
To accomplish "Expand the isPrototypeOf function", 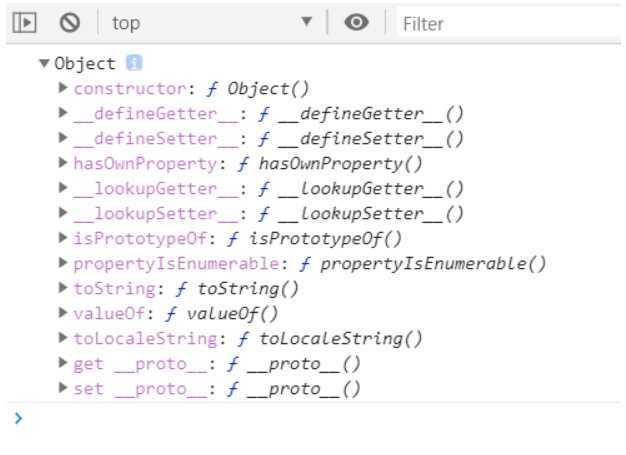I will point(64,239).
